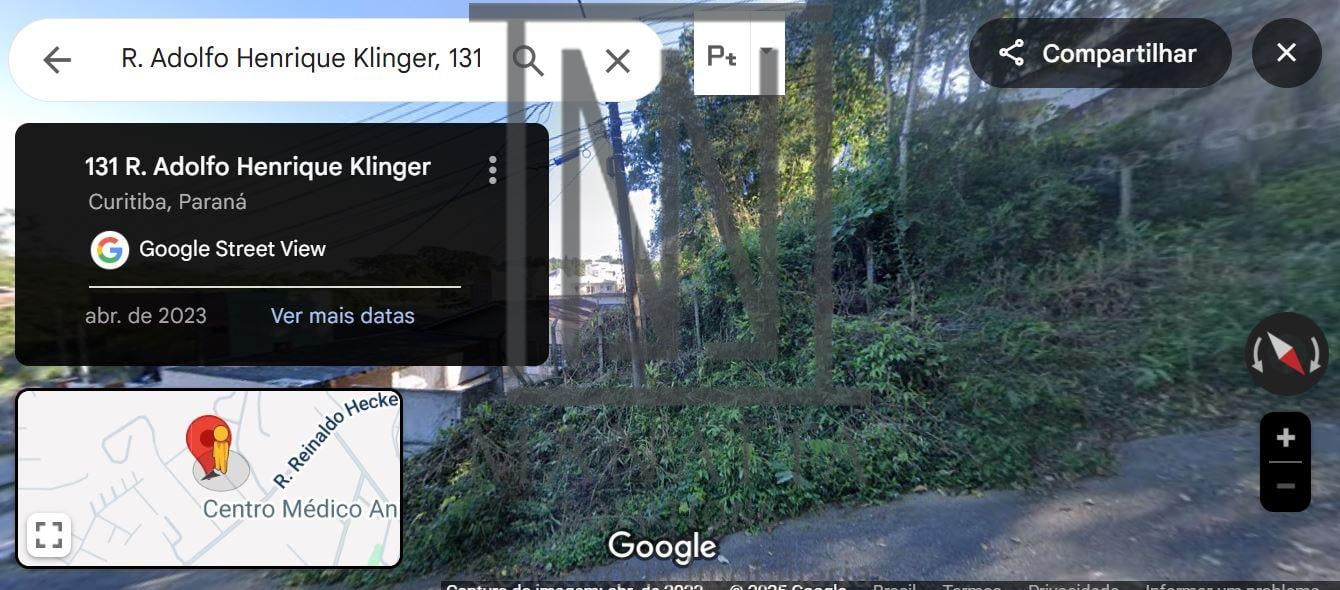Click the magnifier search icon

(x=528, y=60)
